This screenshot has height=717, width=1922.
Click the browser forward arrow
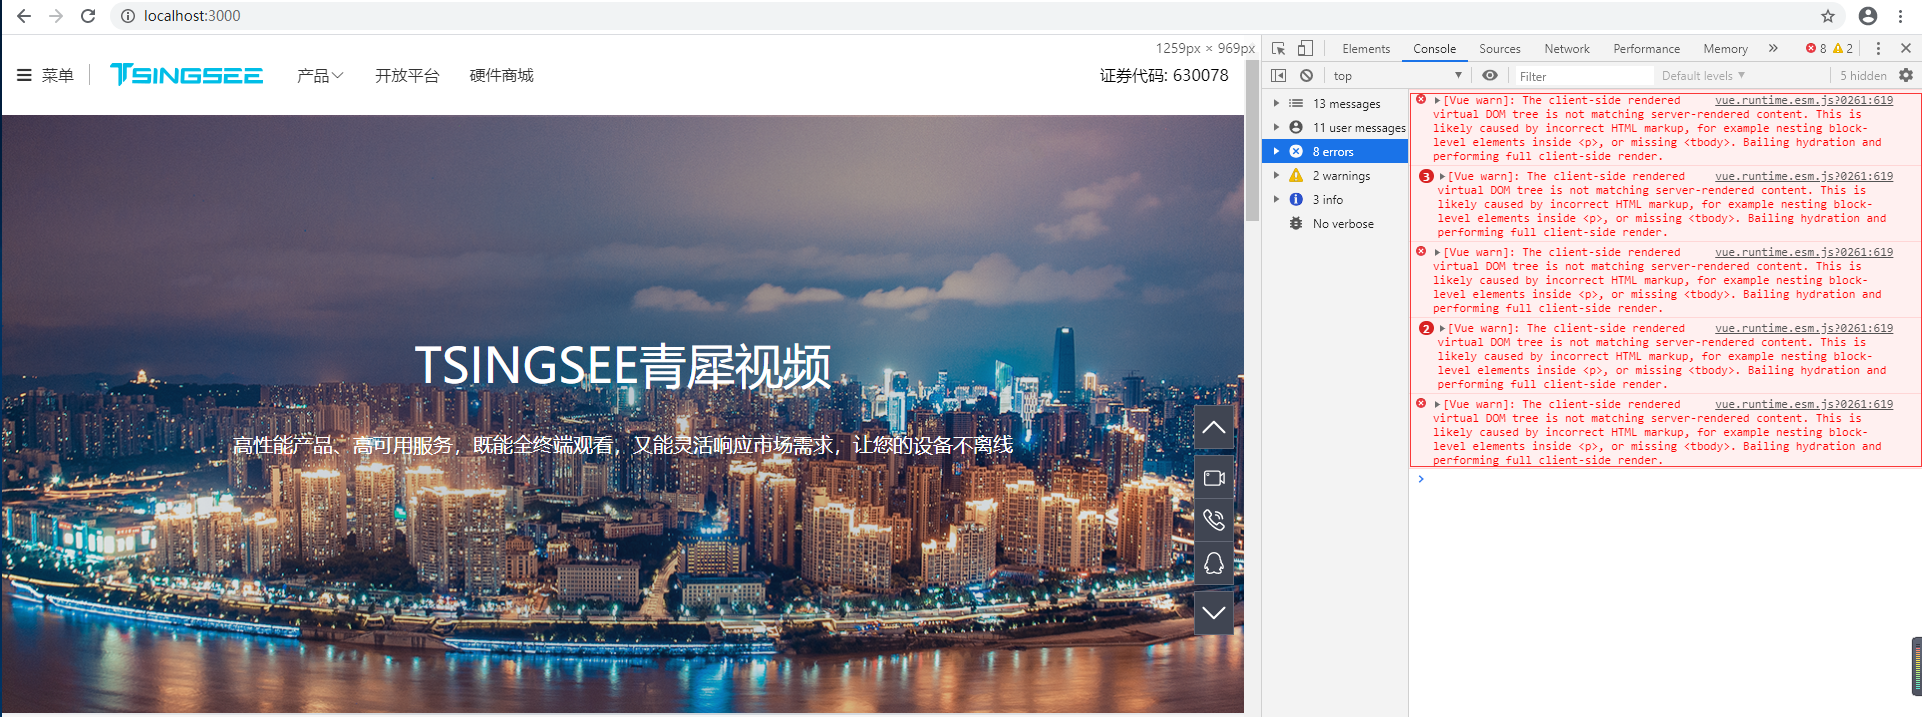(x=56, y=16)
